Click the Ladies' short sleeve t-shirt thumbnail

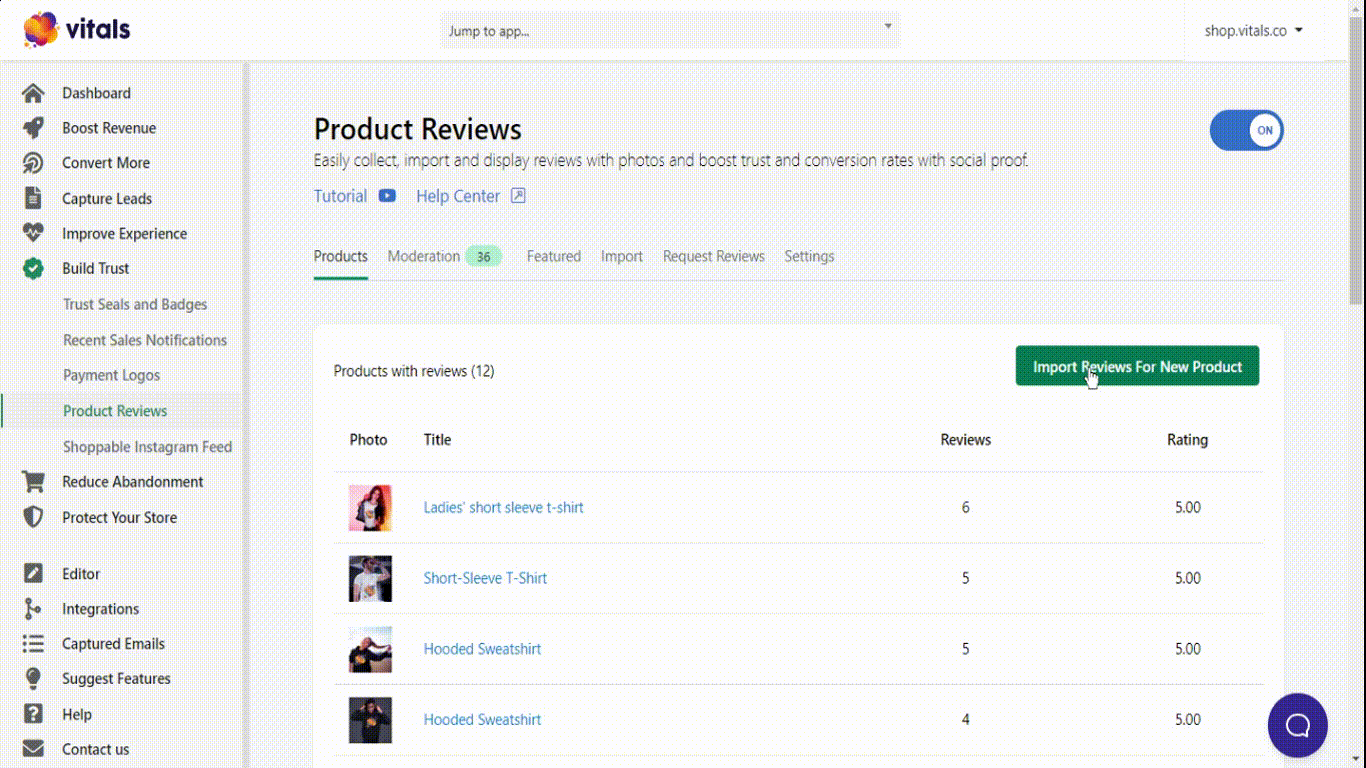coord(370,508)
